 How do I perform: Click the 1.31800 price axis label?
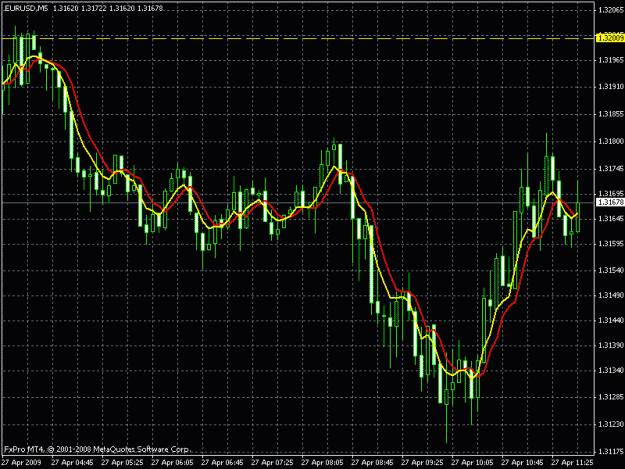(611, 141)
